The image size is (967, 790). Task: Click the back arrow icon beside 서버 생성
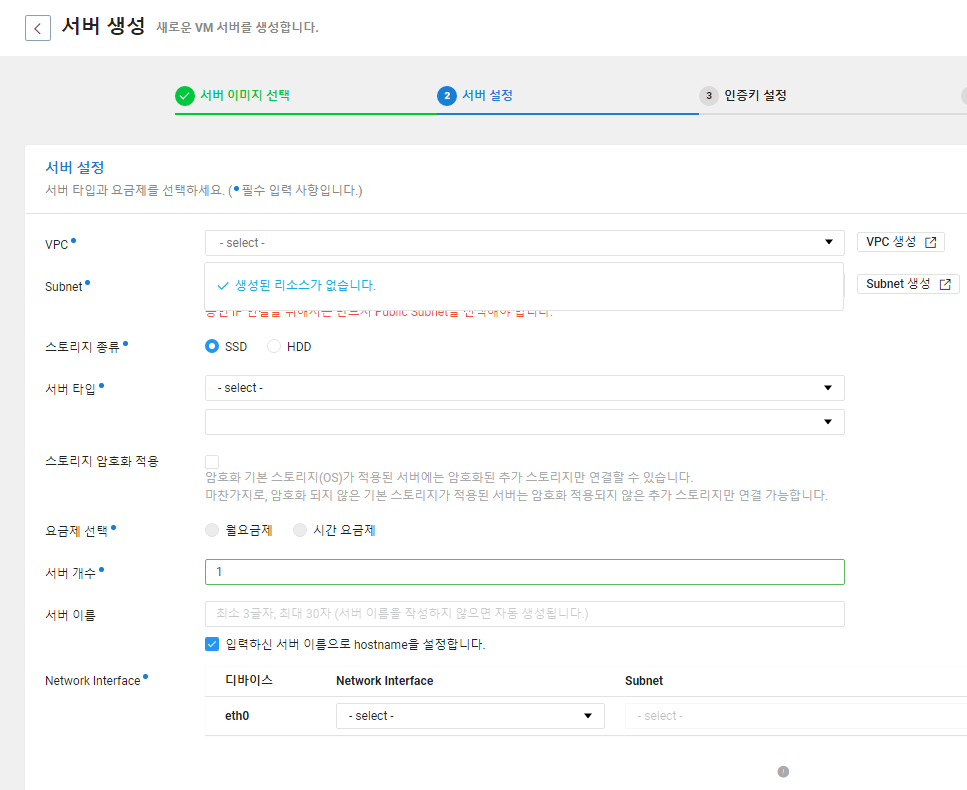pos(38,28)
